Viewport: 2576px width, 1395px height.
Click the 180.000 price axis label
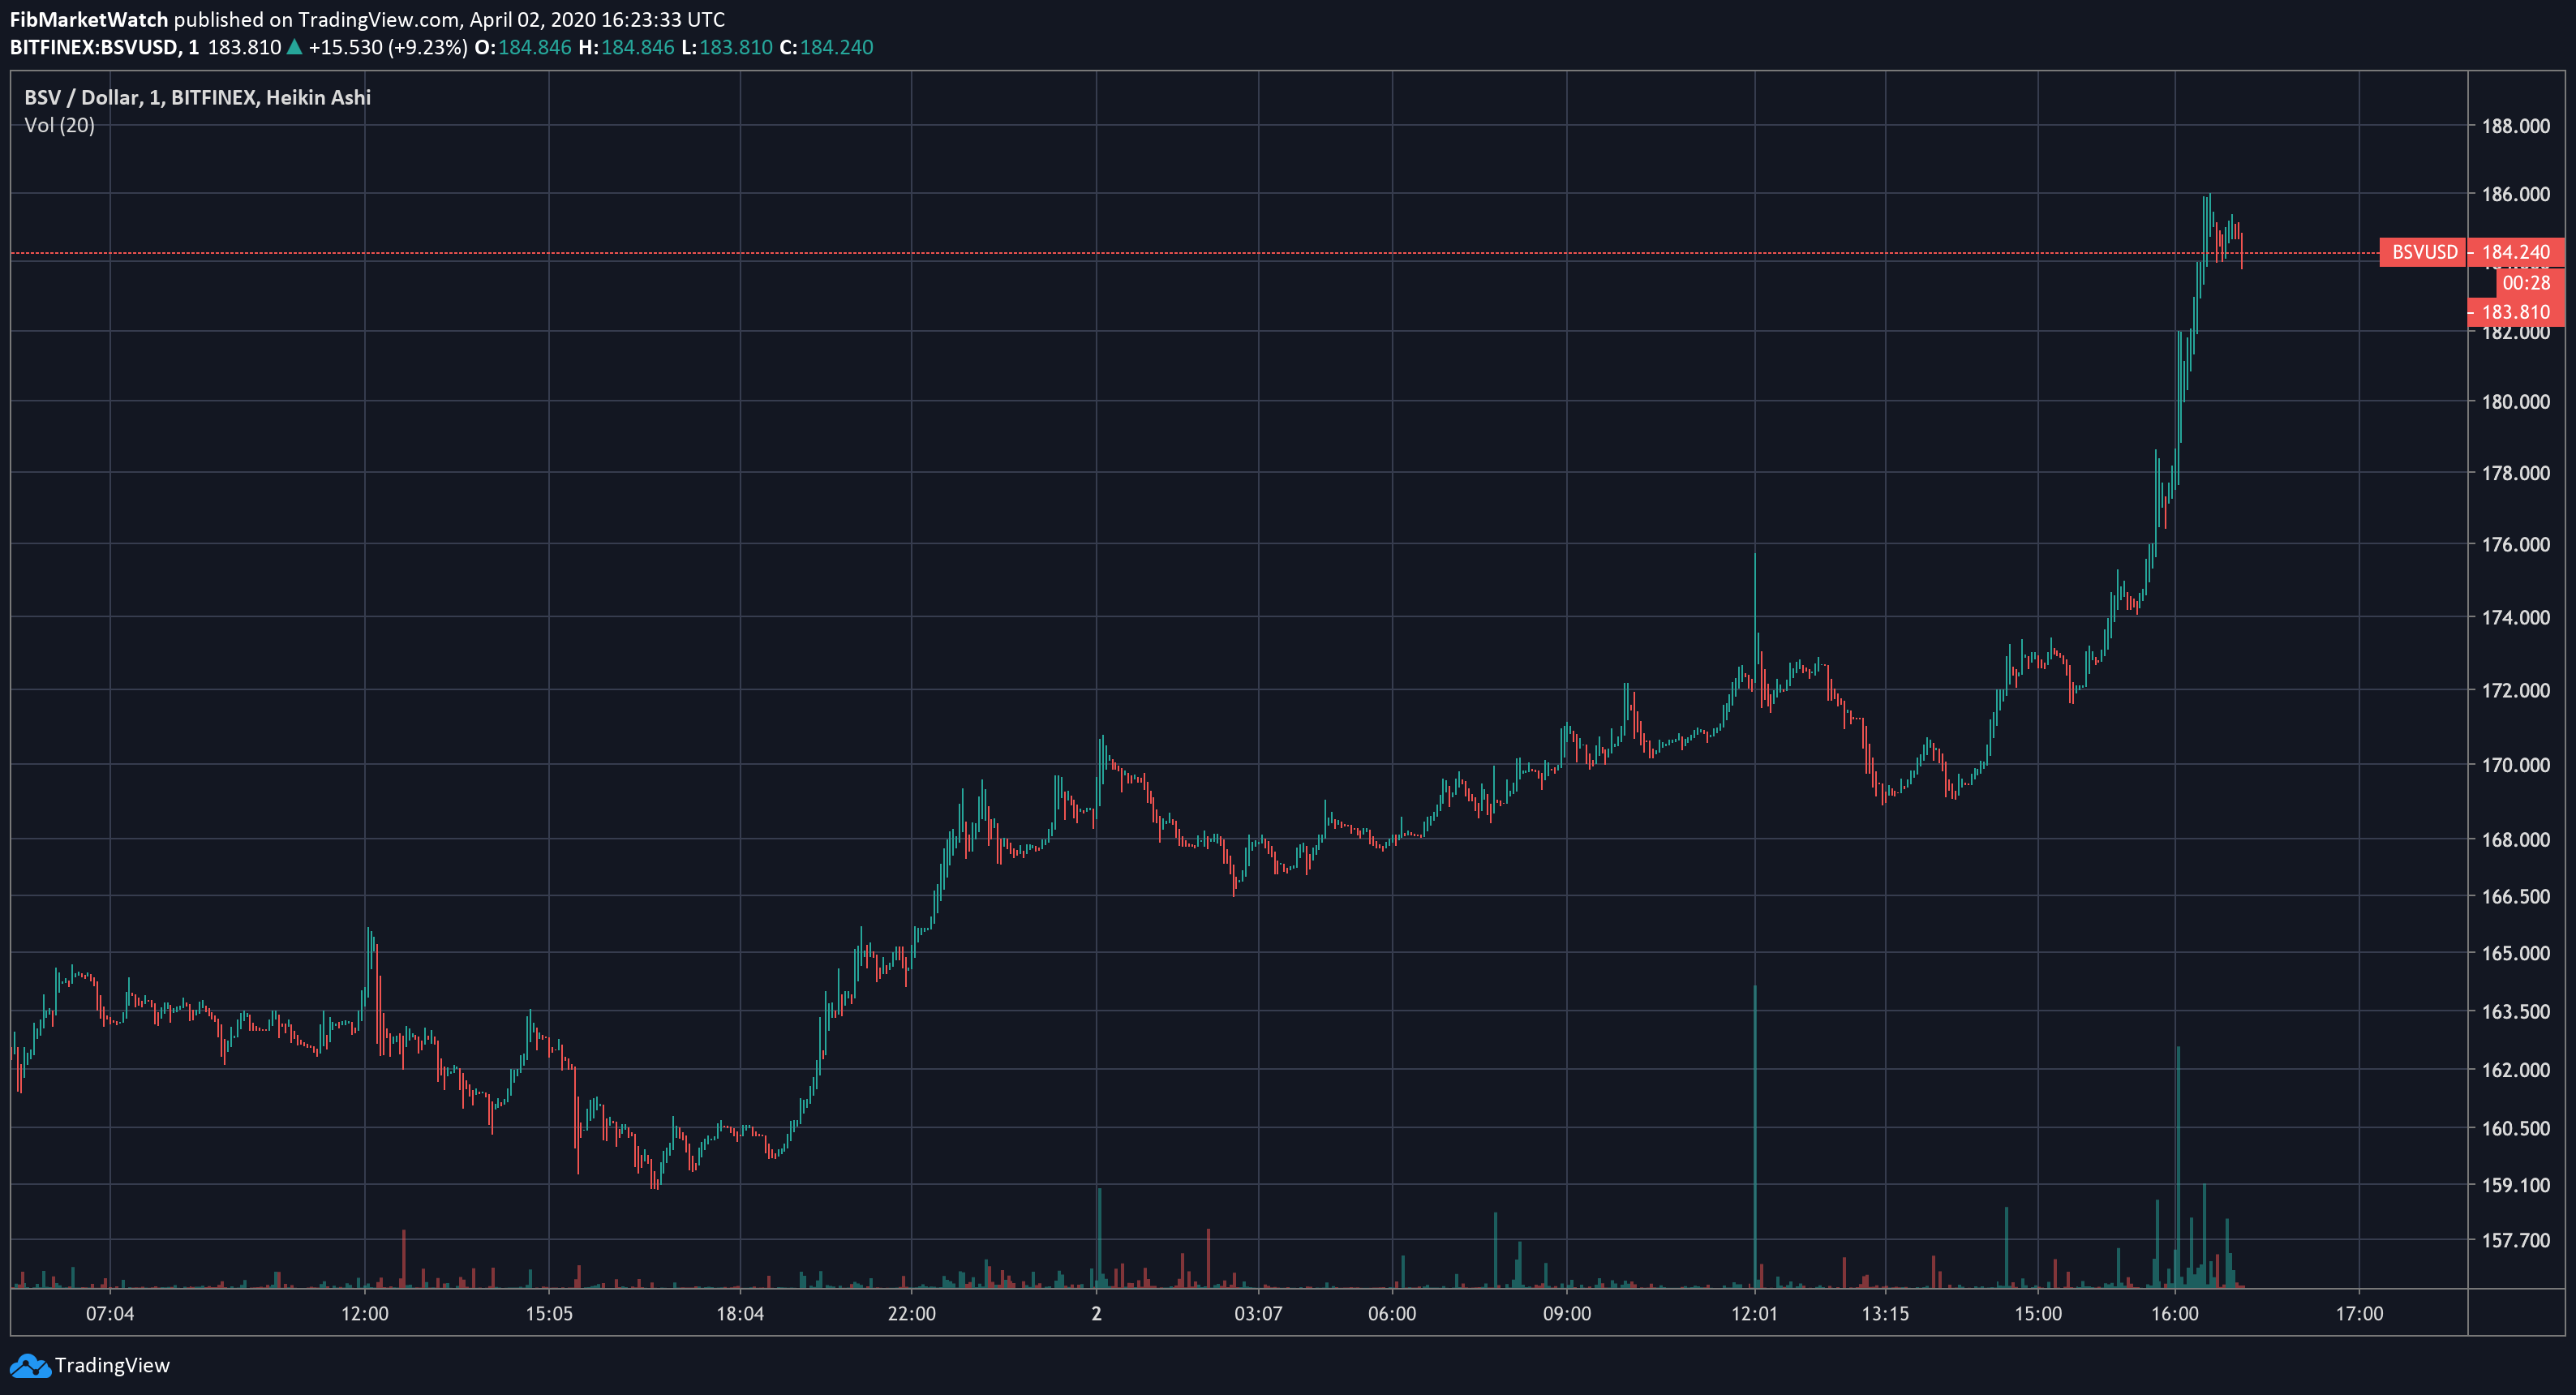click(2516, 402)
